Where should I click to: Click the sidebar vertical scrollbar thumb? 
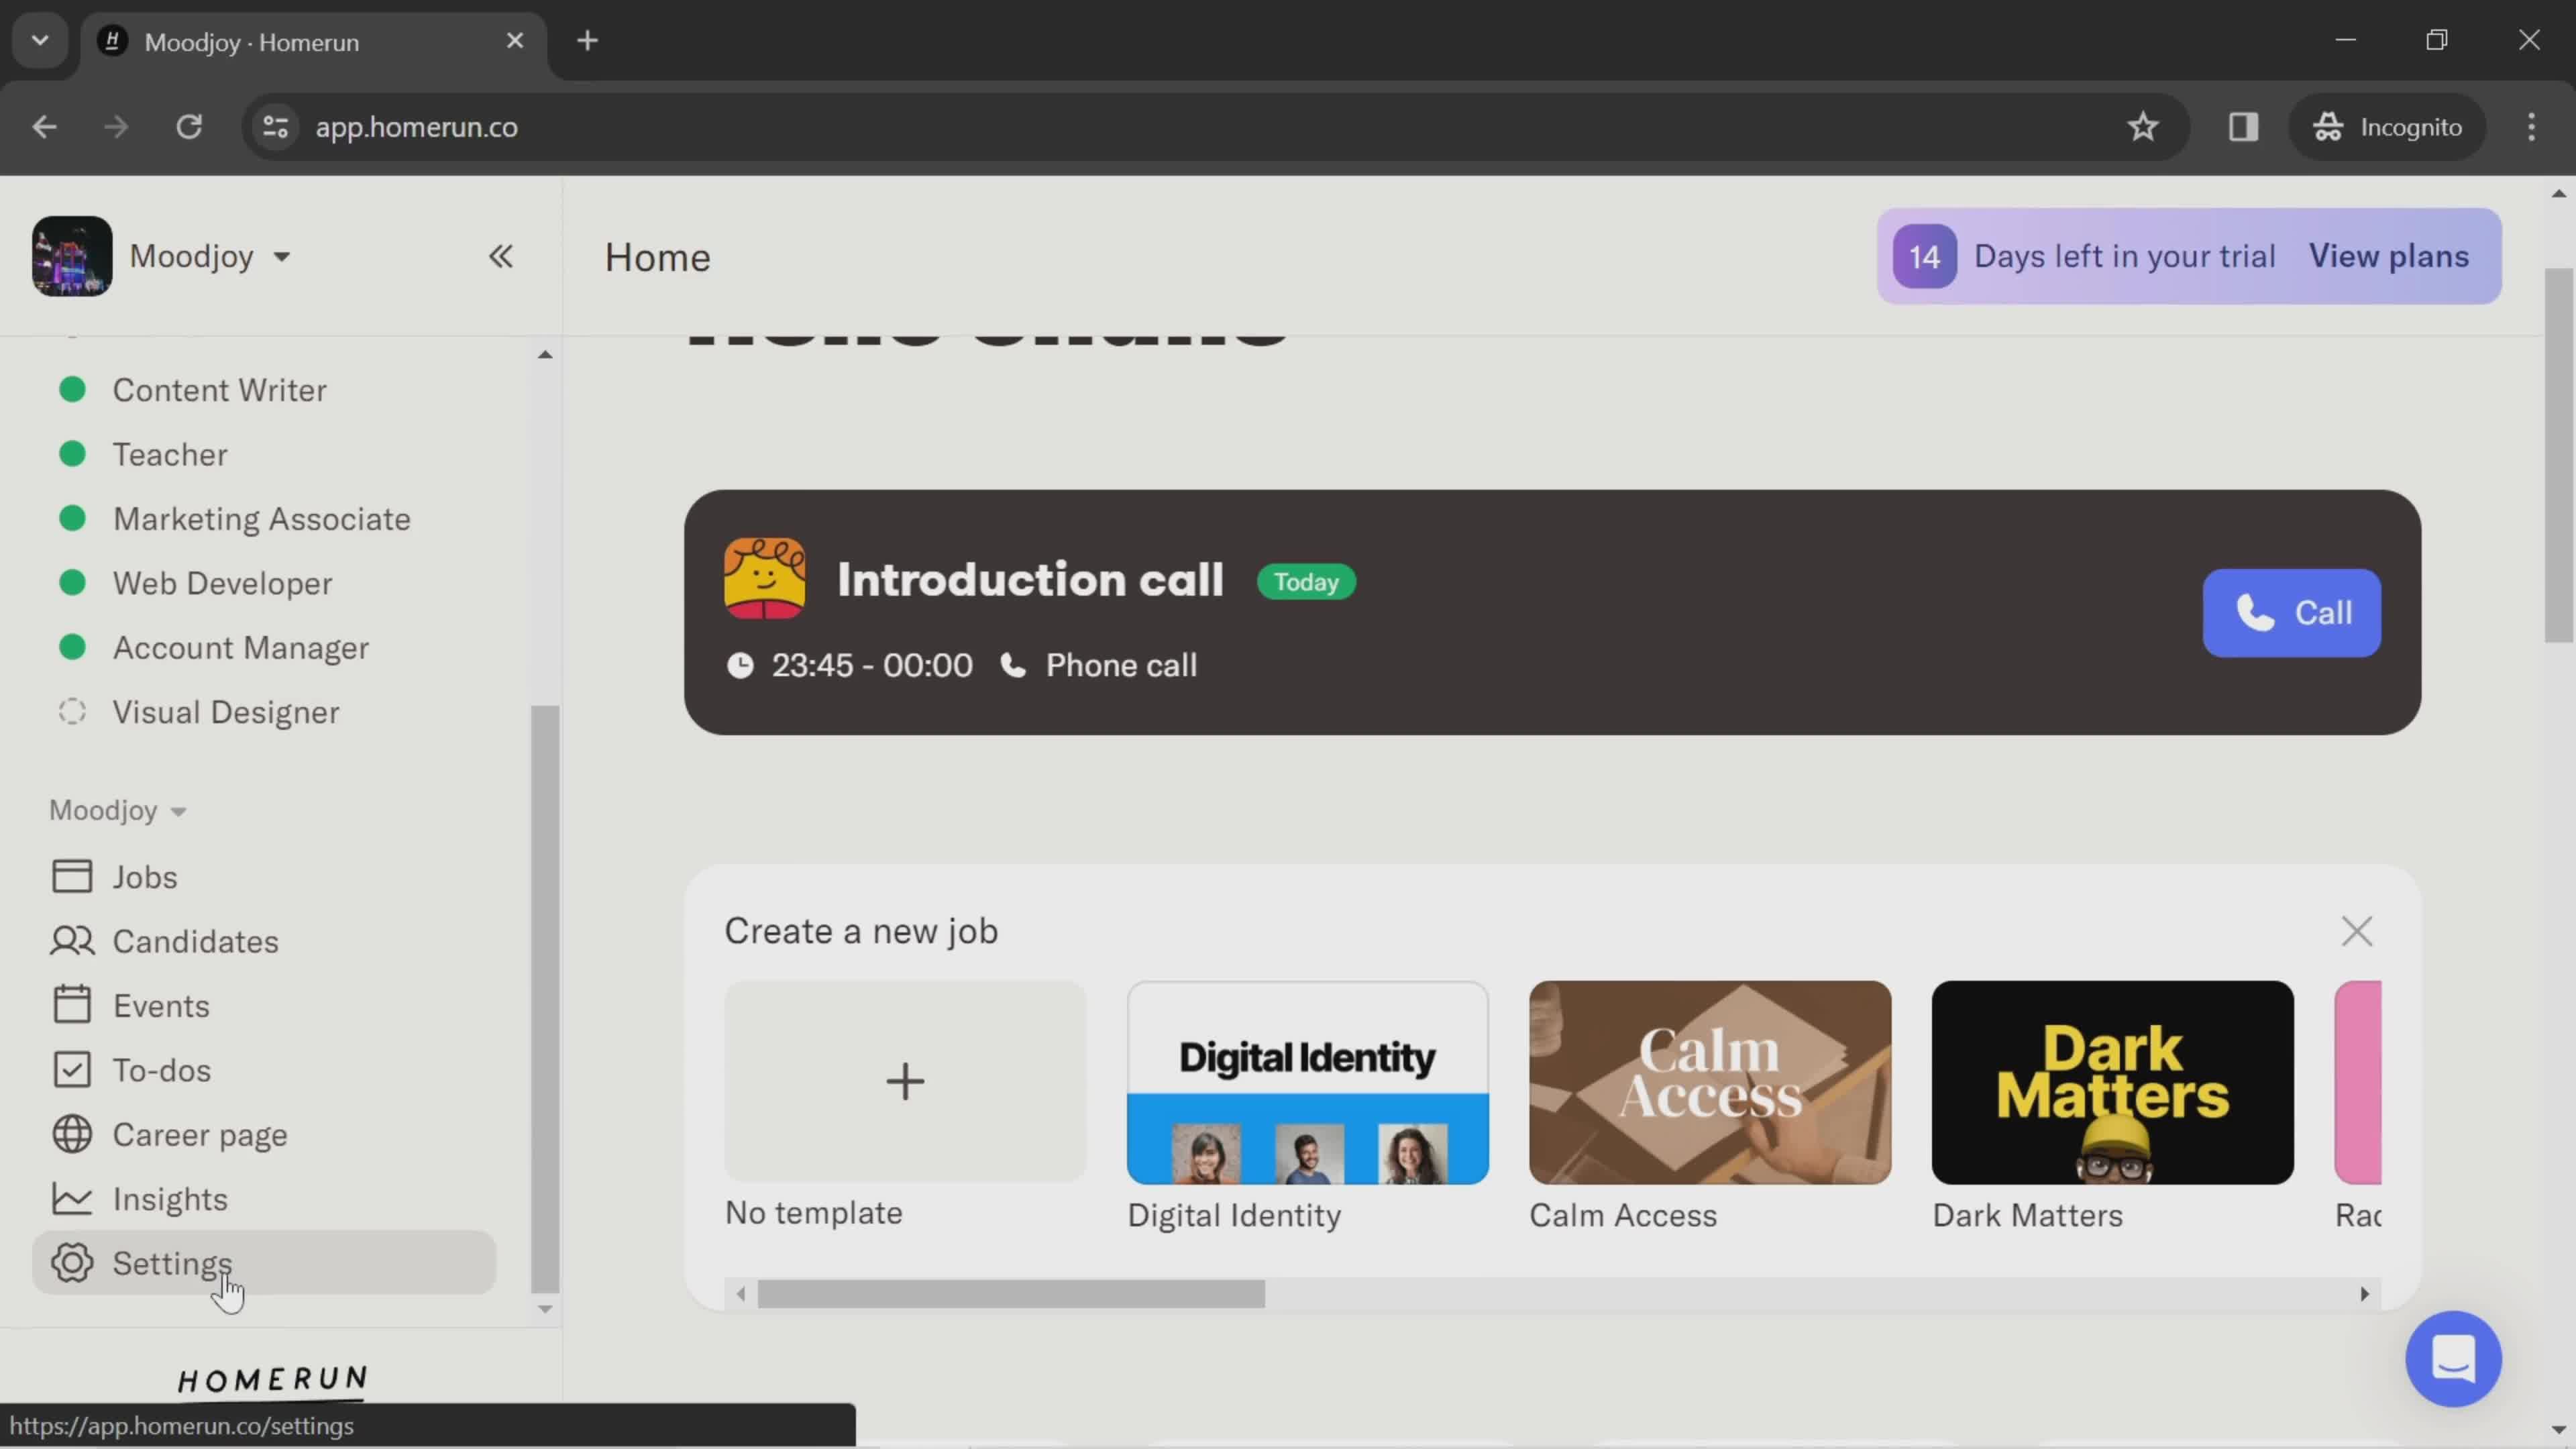point(544,998)
